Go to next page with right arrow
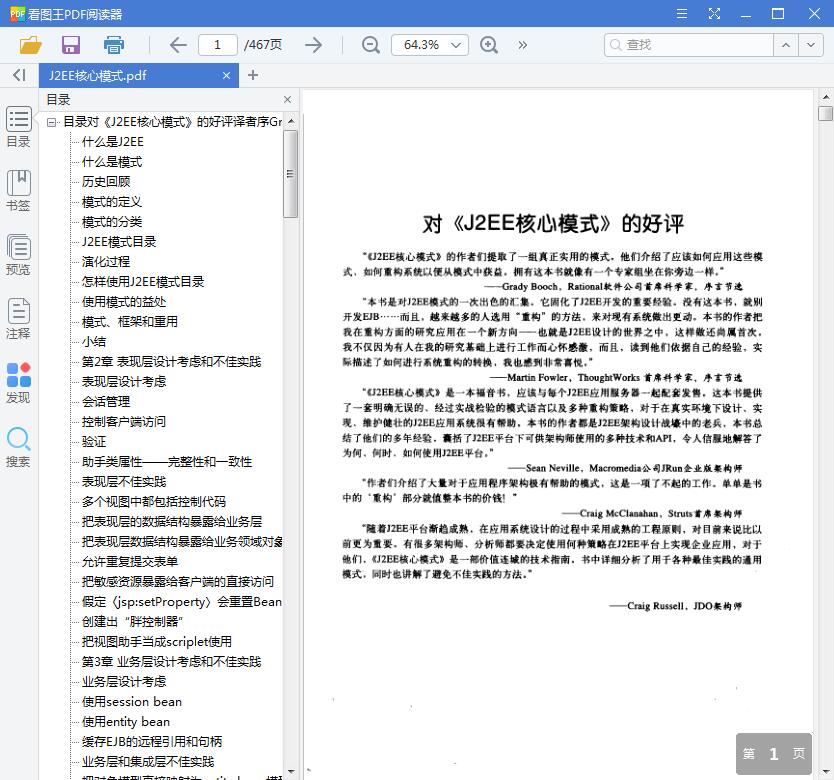This screenshot has width=834, height=780. [x=314, y=45]
